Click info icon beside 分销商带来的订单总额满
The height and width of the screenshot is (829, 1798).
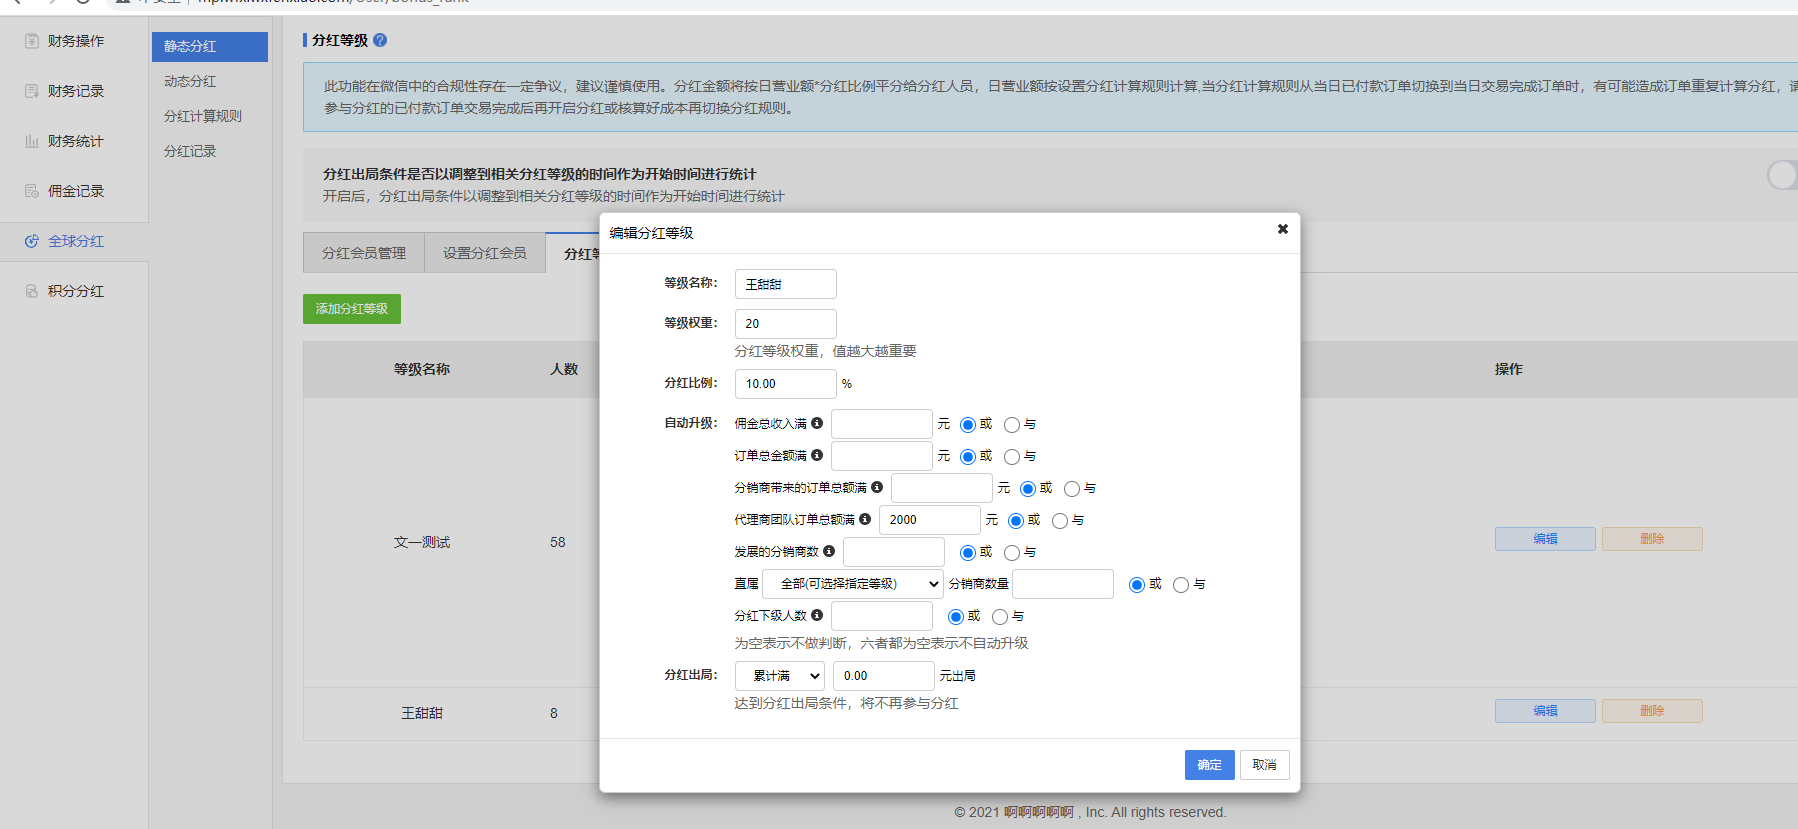click(x=877, y=487)
